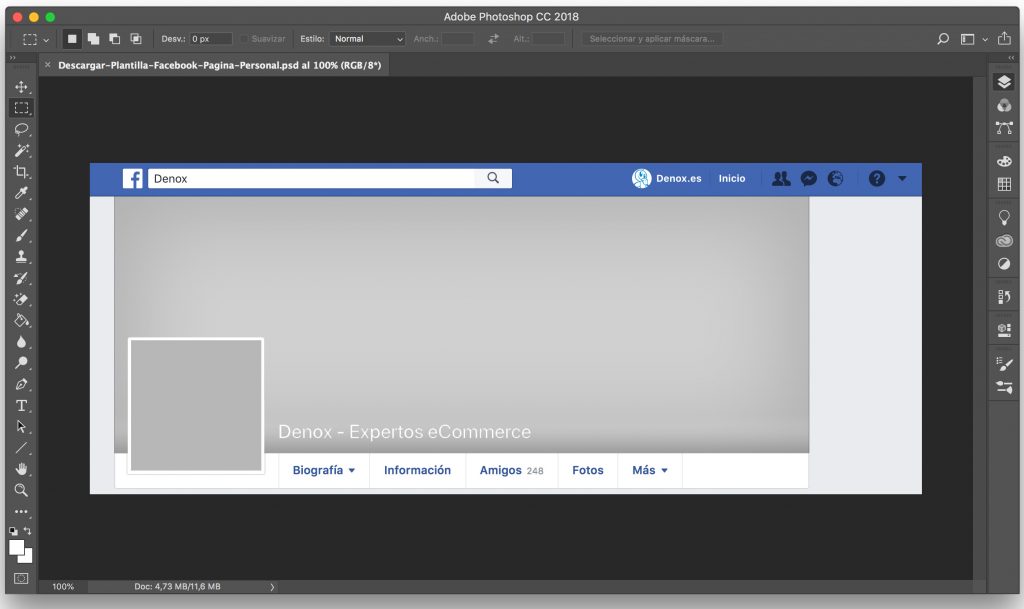
Task: Click 'Seleccionar y aplicar máscara...' button
Action: (652, 39)
